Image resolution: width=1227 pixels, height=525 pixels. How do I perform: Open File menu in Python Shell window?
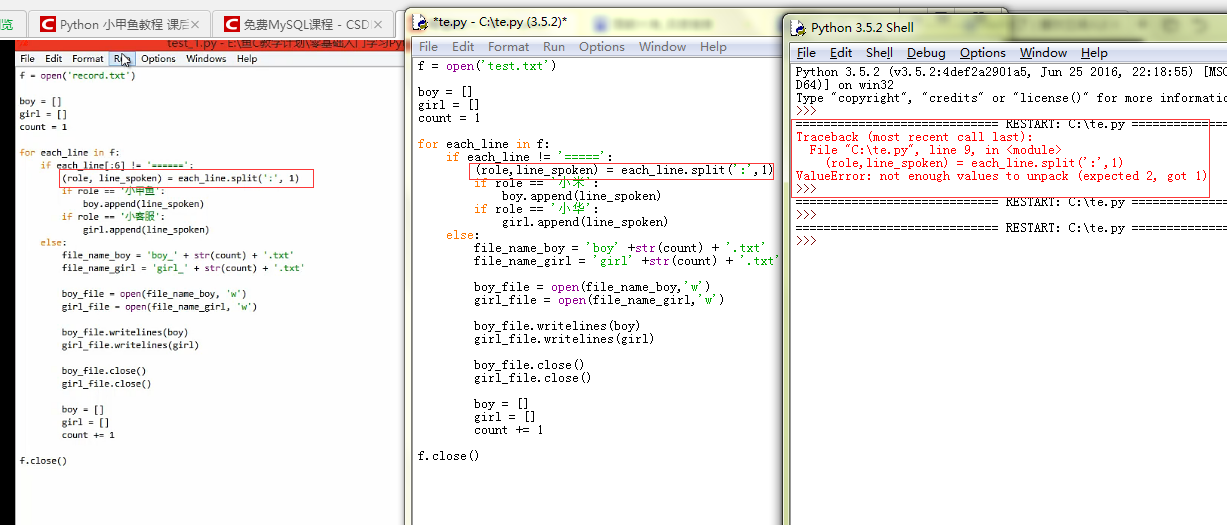click(806, 53)
